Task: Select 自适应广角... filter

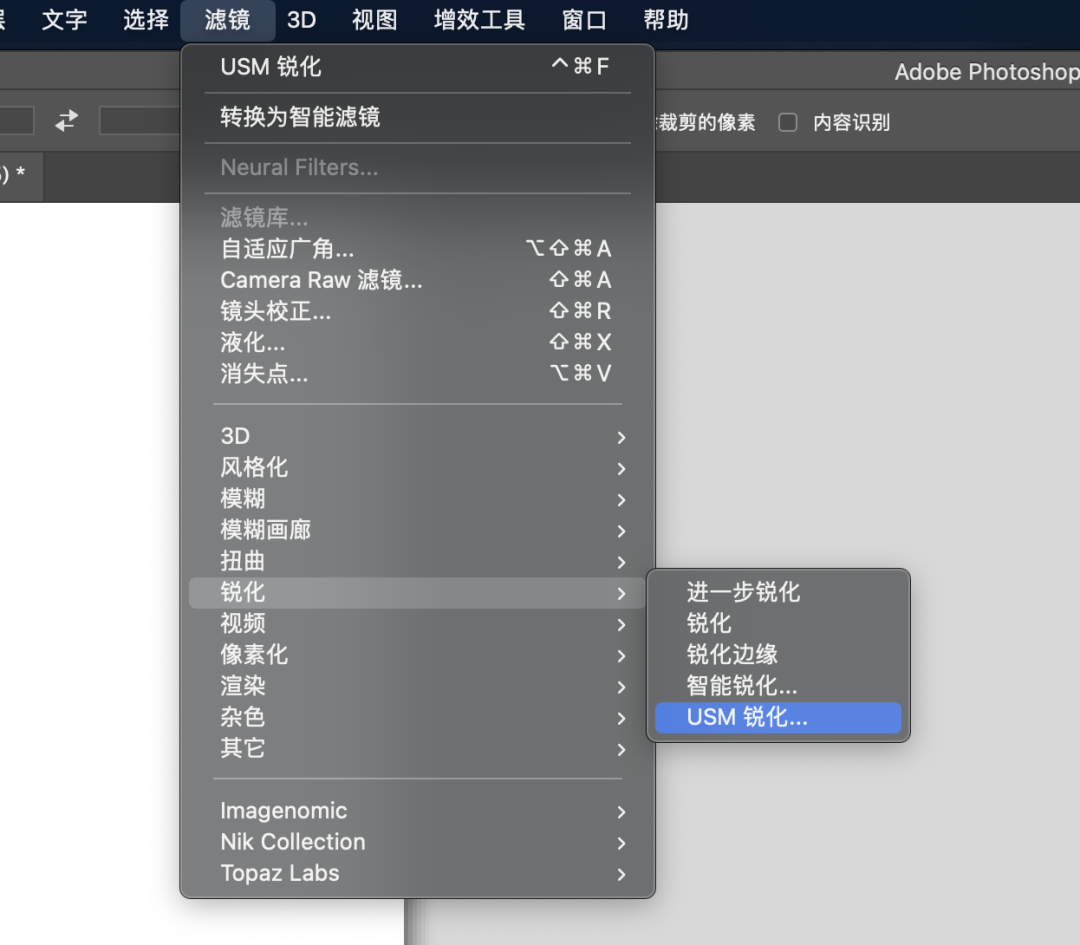Action: [417, 249]
